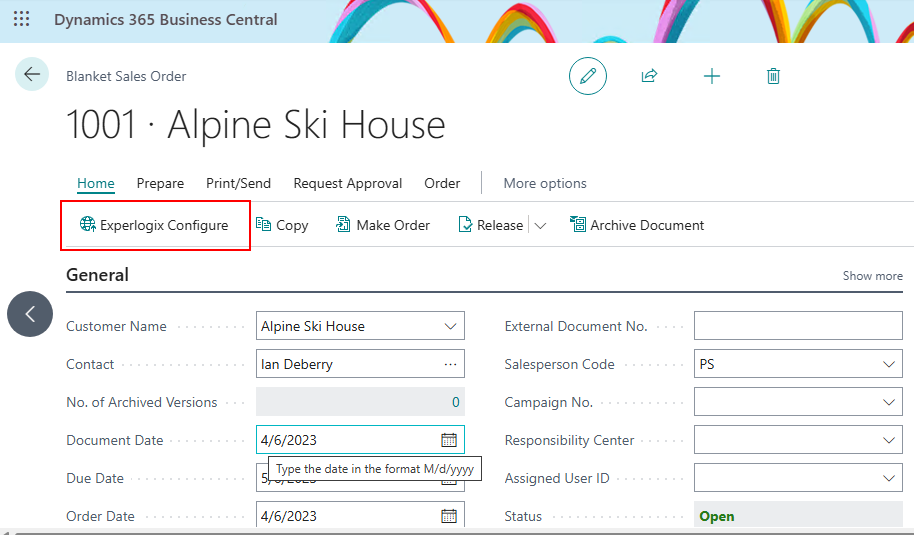Click the round collapse chevron button
The width and height of the screenshot is (914, 535).
coord(30,314)
